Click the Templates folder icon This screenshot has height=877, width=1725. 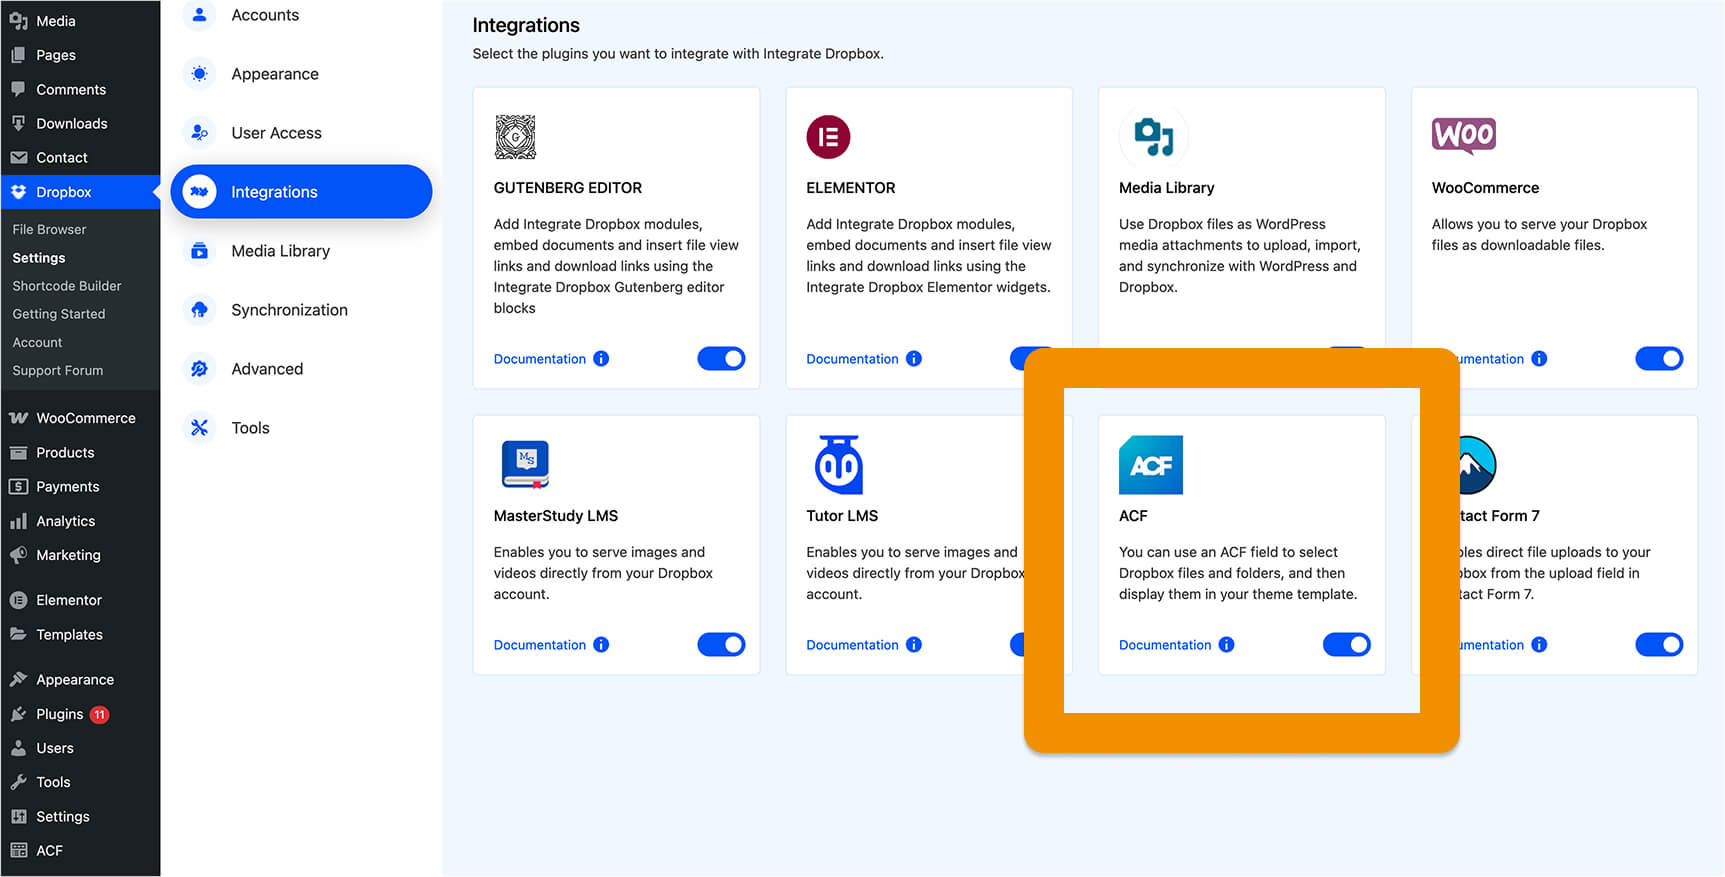[x=18, y=634]
